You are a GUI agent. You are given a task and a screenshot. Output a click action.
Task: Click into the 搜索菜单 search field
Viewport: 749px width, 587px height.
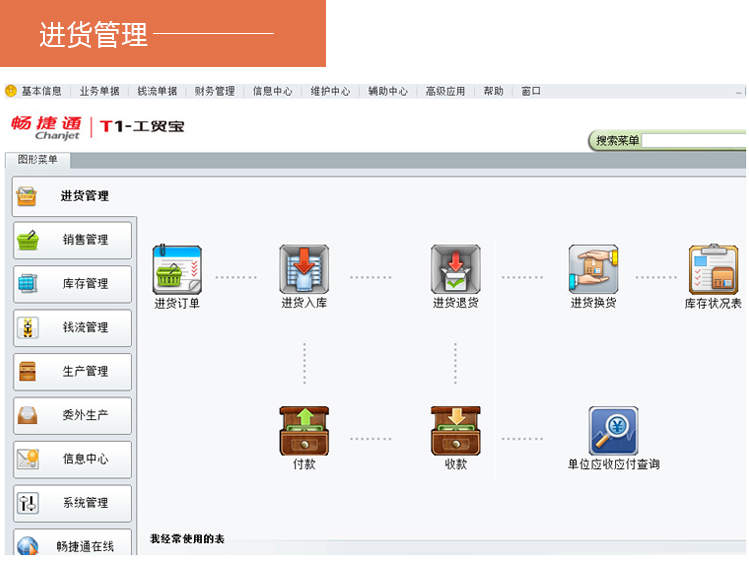[694, 140]
